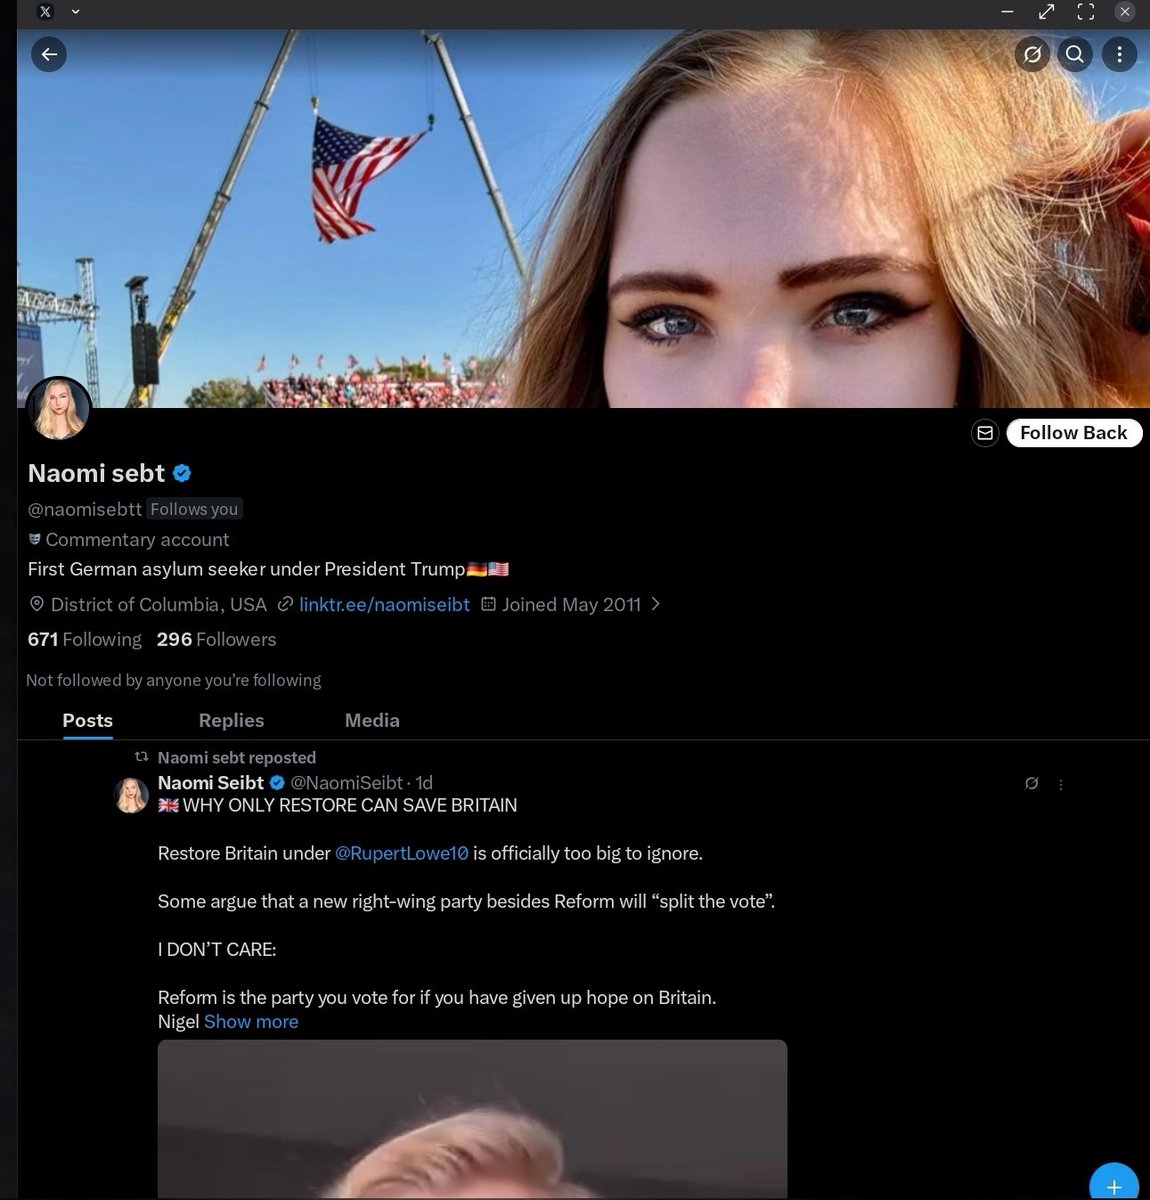Open profile three-dot more menu
This screenshot has height=1200, width=1150.
[1119, 54]
